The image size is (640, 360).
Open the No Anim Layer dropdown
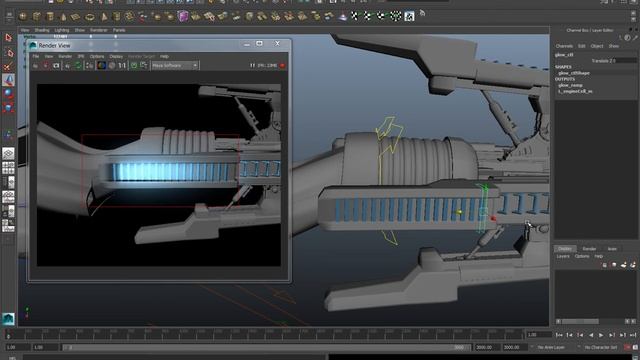point(550,347)
